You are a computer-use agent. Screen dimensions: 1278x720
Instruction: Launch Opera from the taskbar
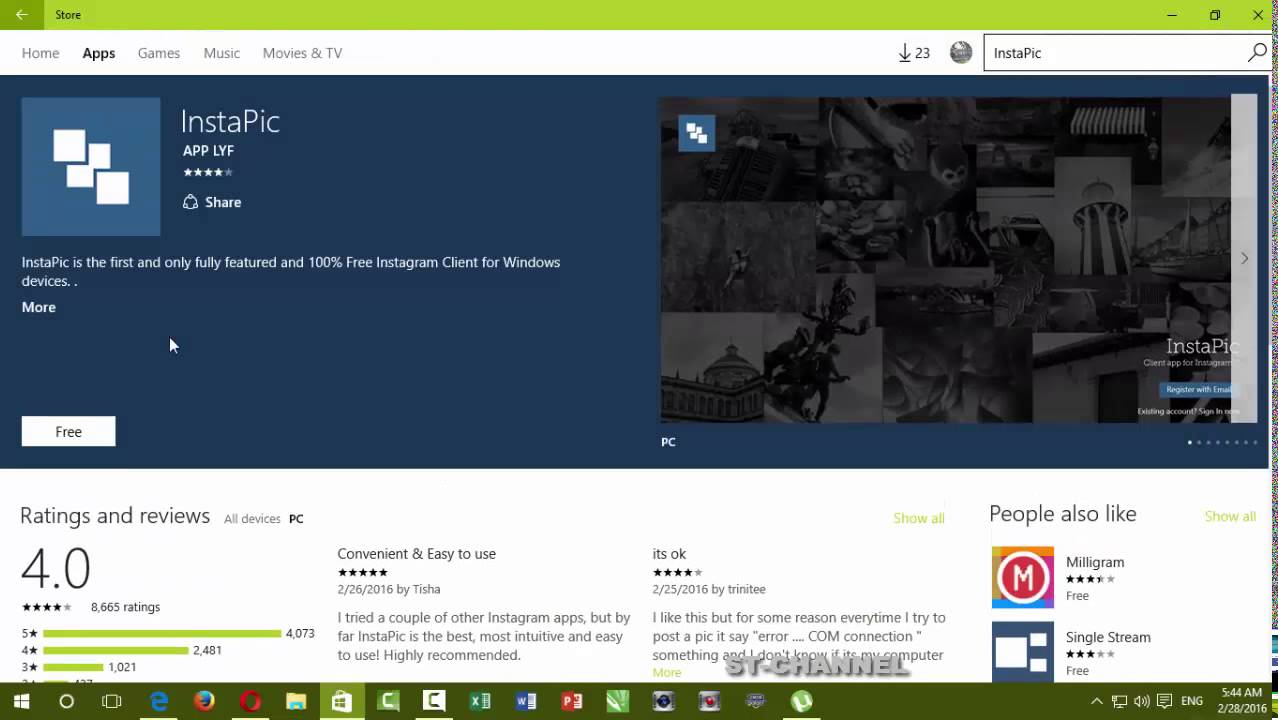pyautogui.click(x=250, y=701)
